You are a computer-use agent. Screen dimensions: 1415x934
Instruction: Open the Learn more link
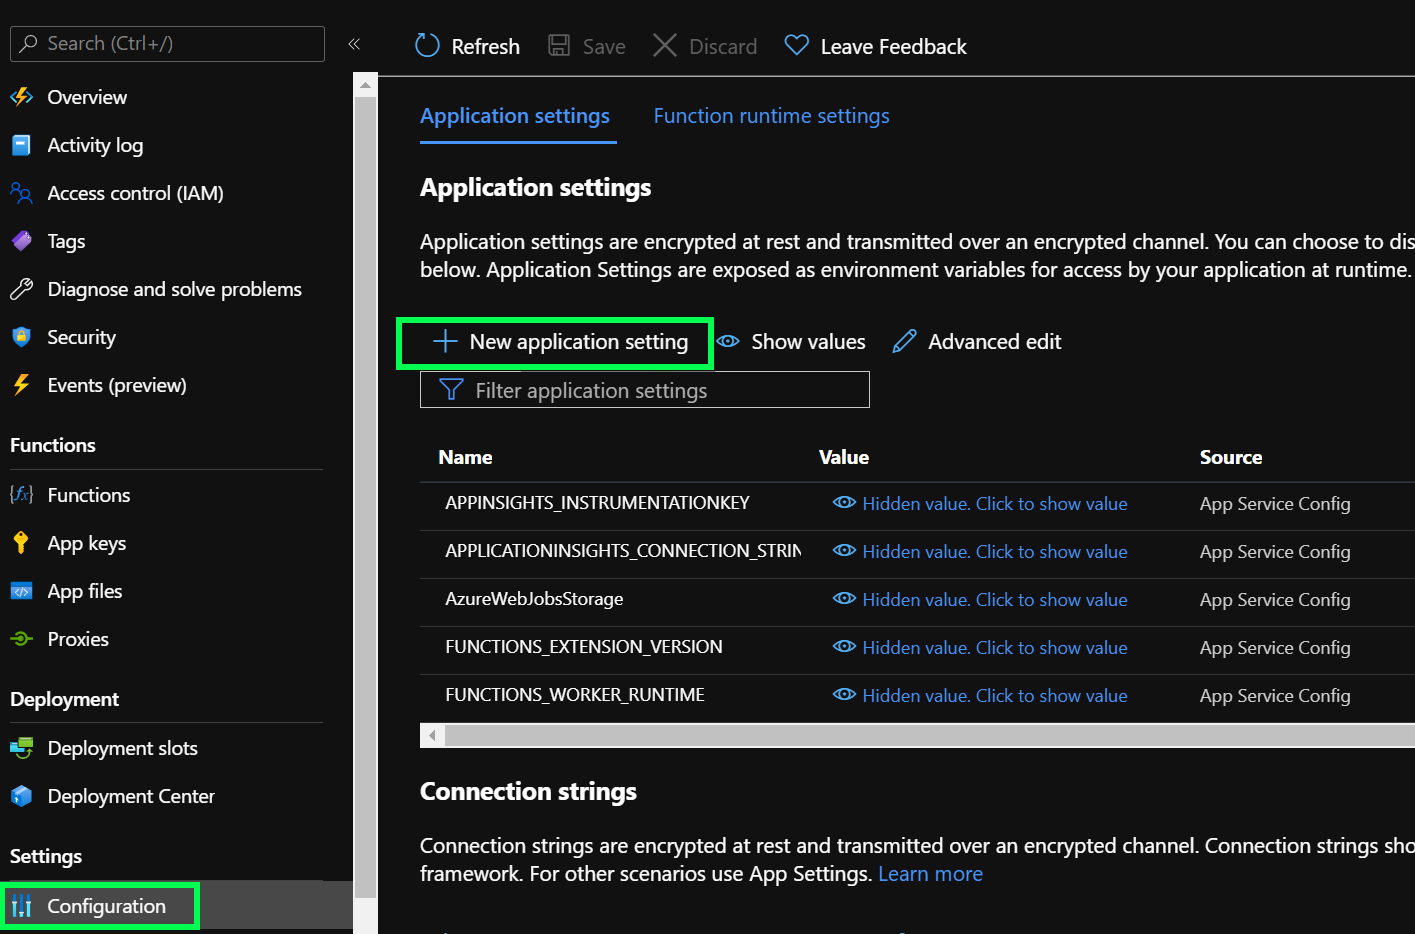[x=930, y=874]
